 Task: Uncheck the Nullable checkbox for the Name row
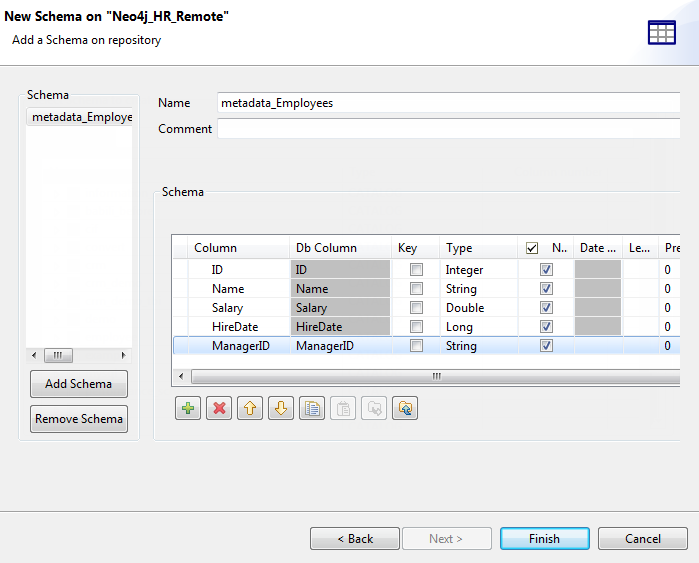pos(545,289)
